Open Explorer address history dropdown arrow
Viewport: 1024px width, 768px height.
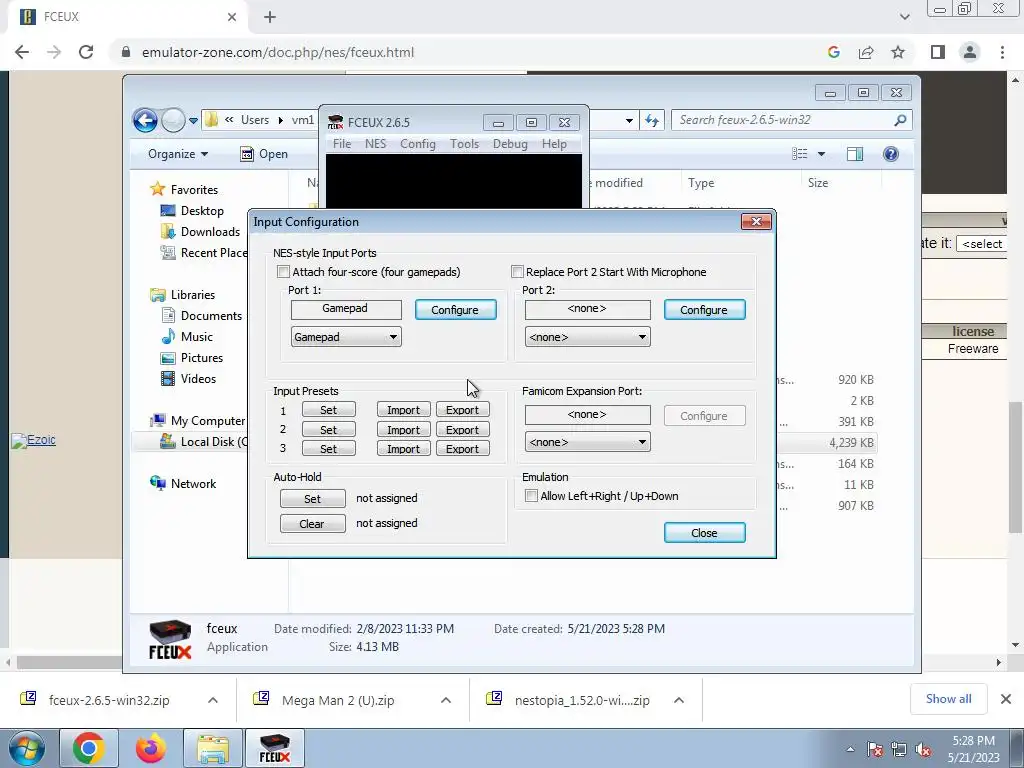tap(629, 120)
